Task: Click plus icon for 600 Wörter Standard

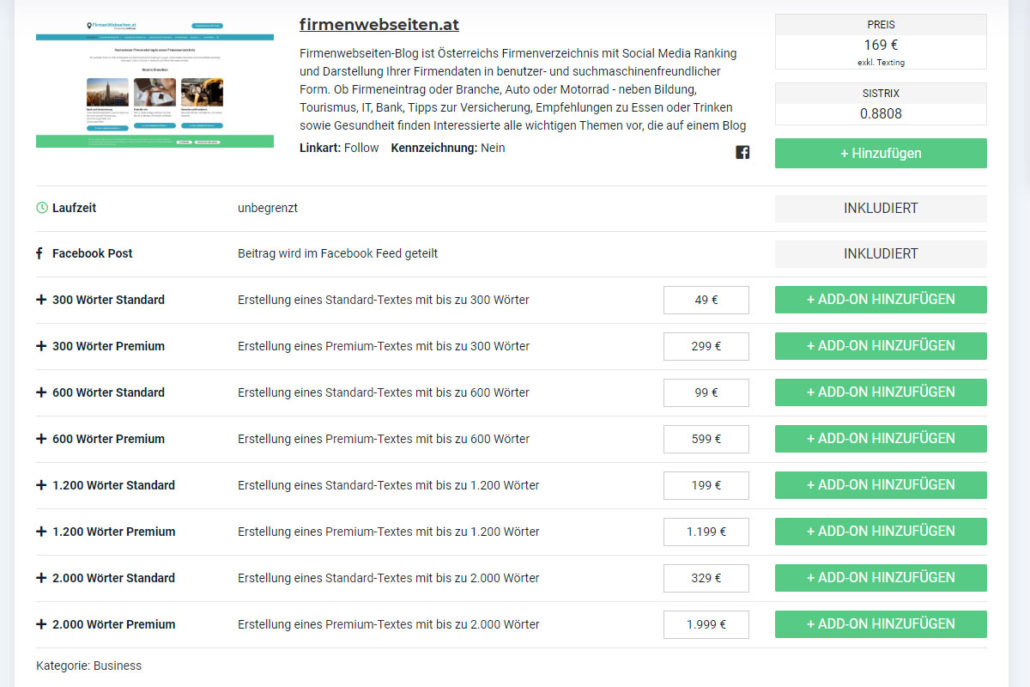Action: pyautogui.click(x=42, y=393)
